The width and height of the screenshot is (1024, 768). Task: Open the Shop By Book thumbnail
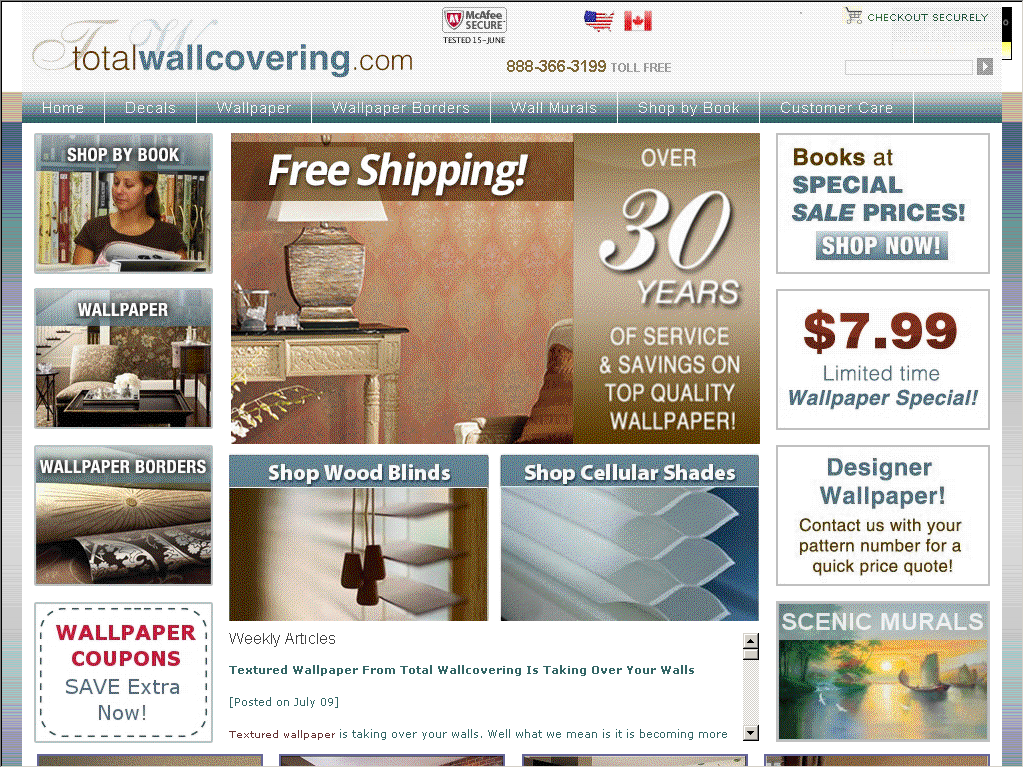(x=123, y=203)
